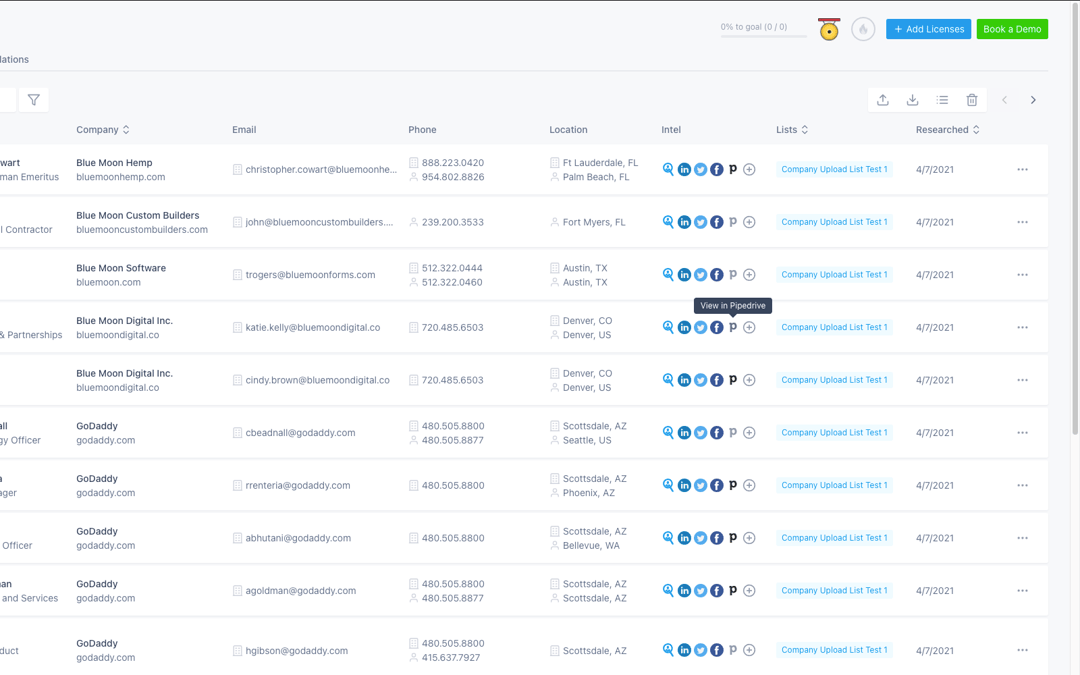Click the plus icon to add intel for cbeadnall

click(x=749, y=432)
